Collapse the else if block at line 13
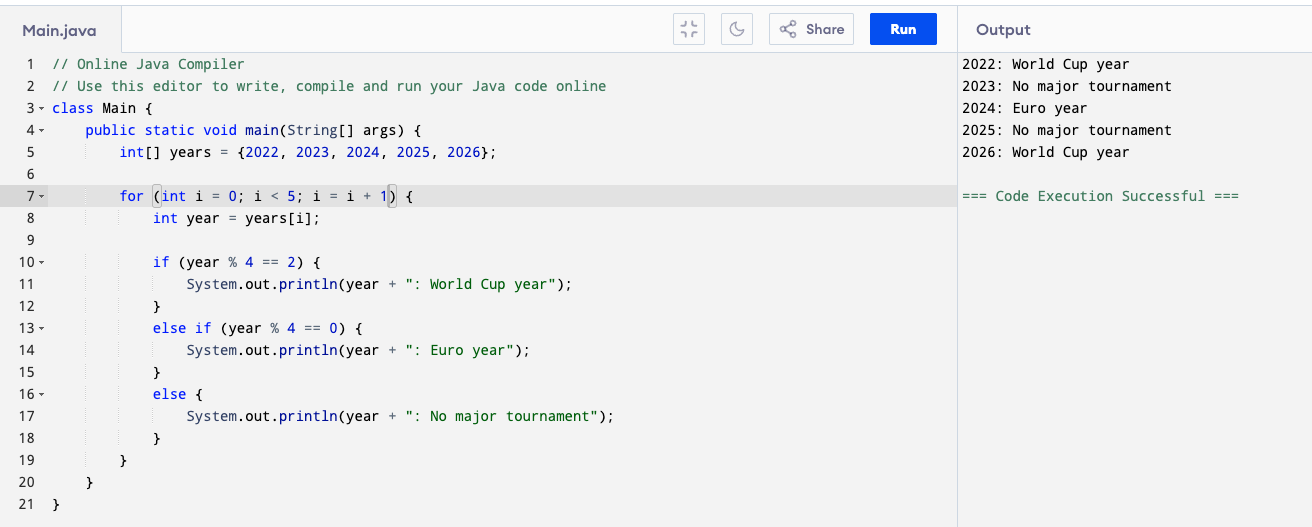 tap(42, 328)
